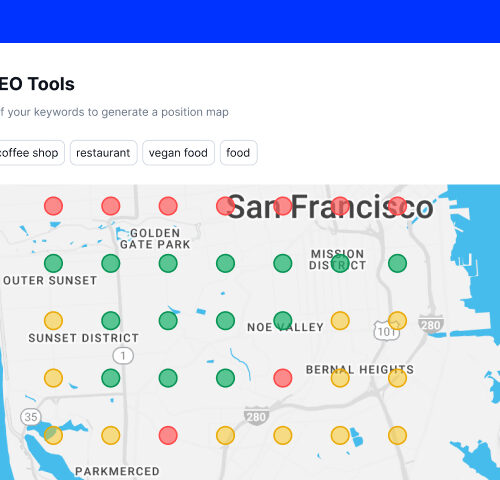
Task: Click the route 1 highway shield
Action: pyautogui.click(x=123, y=356)
